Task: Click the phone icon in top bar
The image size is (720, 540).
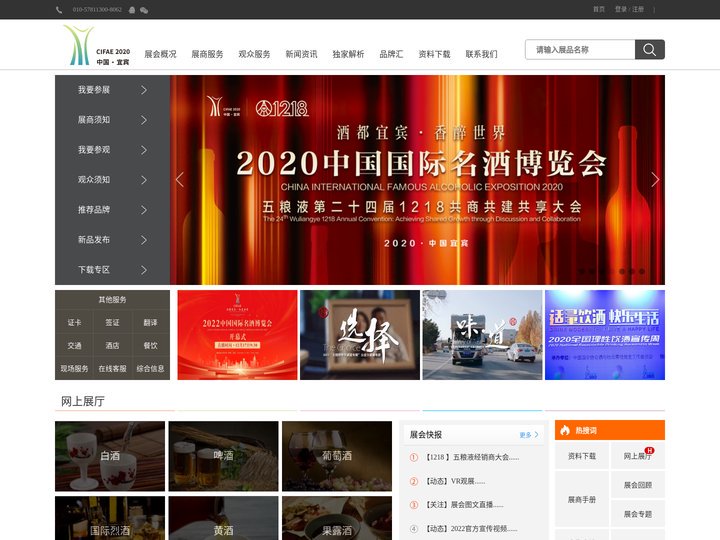Action: point(59,10)
